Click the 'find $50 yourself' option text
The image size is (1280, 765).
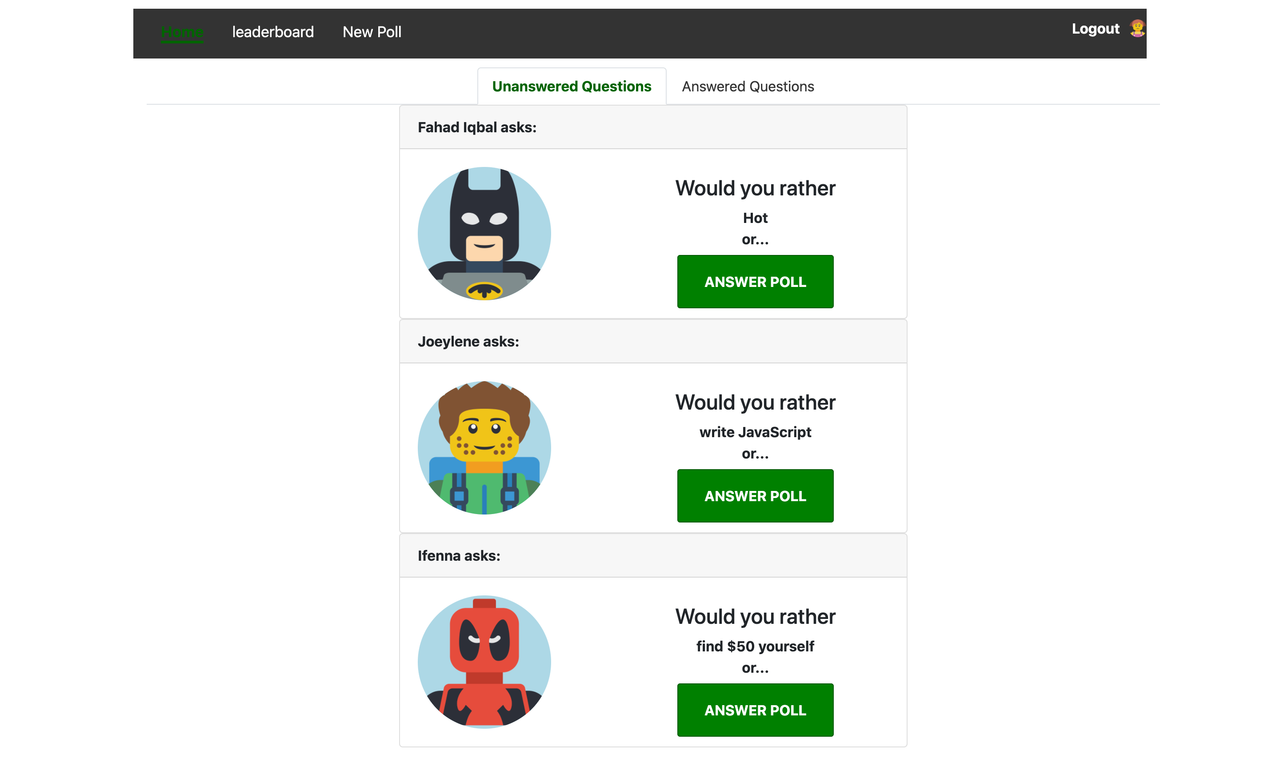click(755, 646)
